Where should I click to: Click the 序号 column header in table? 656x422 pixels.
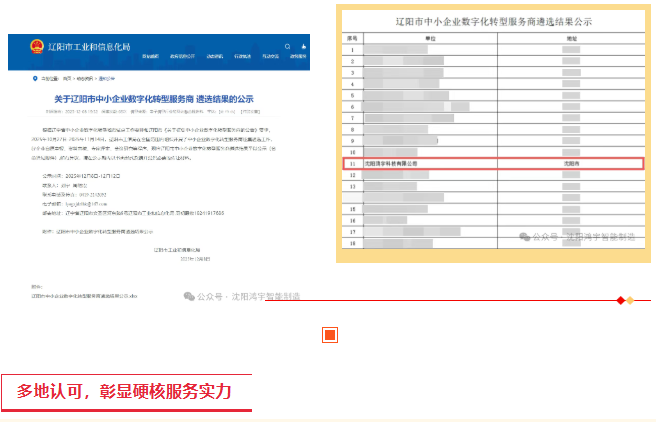coord(352,37)
